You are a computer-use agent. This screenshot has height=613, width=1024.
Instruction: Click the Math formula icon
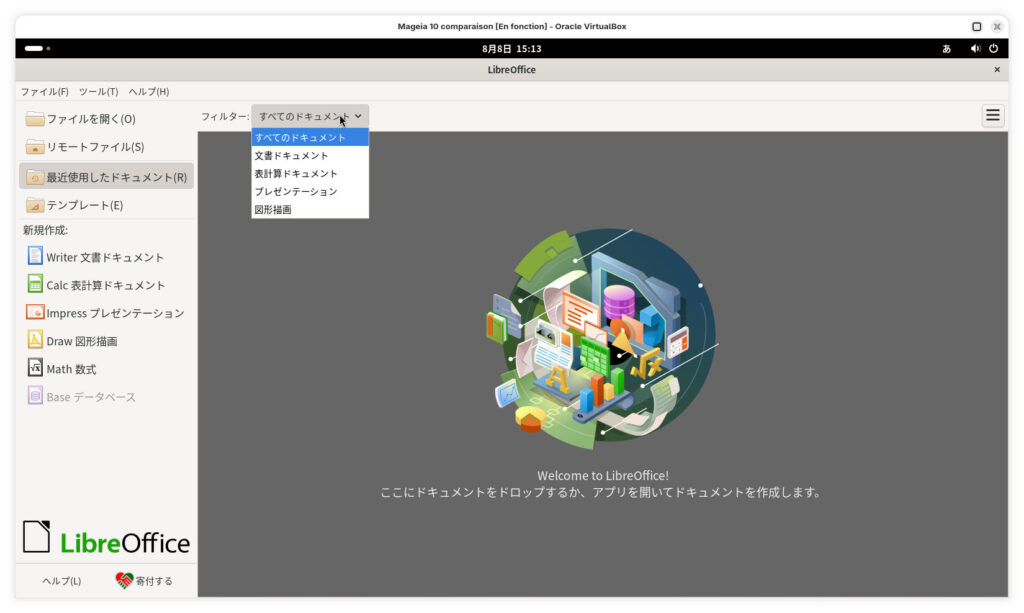35,368
